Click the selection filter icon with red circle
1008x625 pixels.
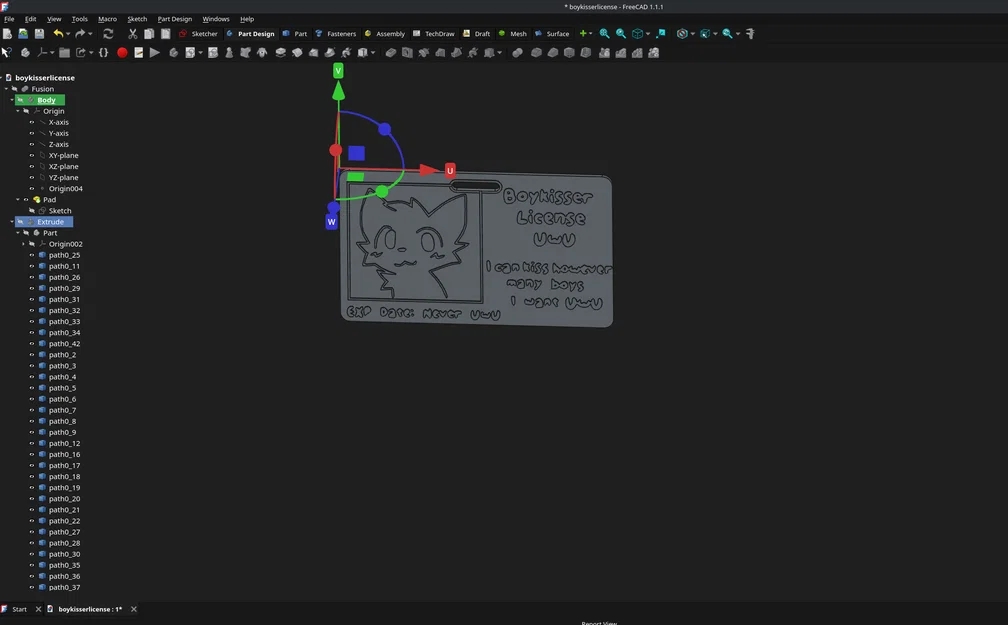683,33
